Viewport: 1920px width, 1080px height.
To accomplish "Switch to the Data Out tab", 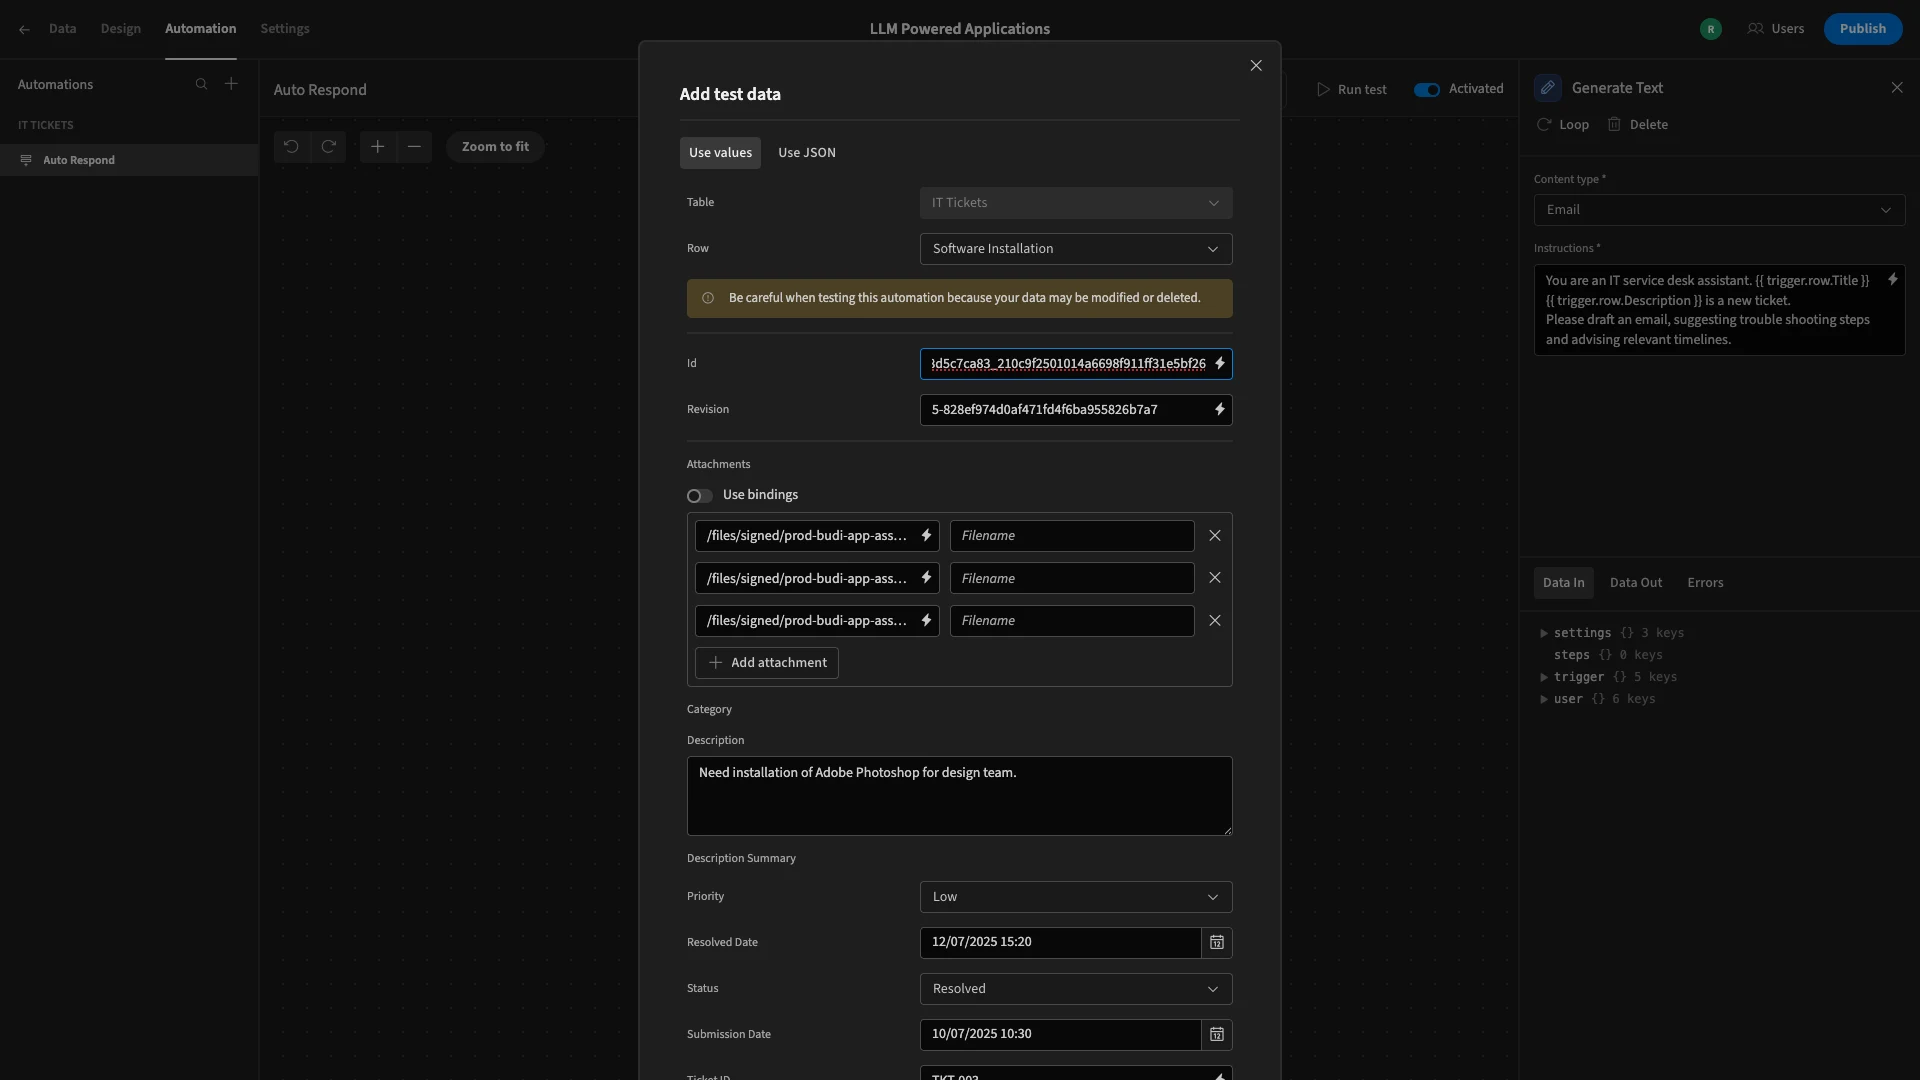I will [x=1636, y=583].
